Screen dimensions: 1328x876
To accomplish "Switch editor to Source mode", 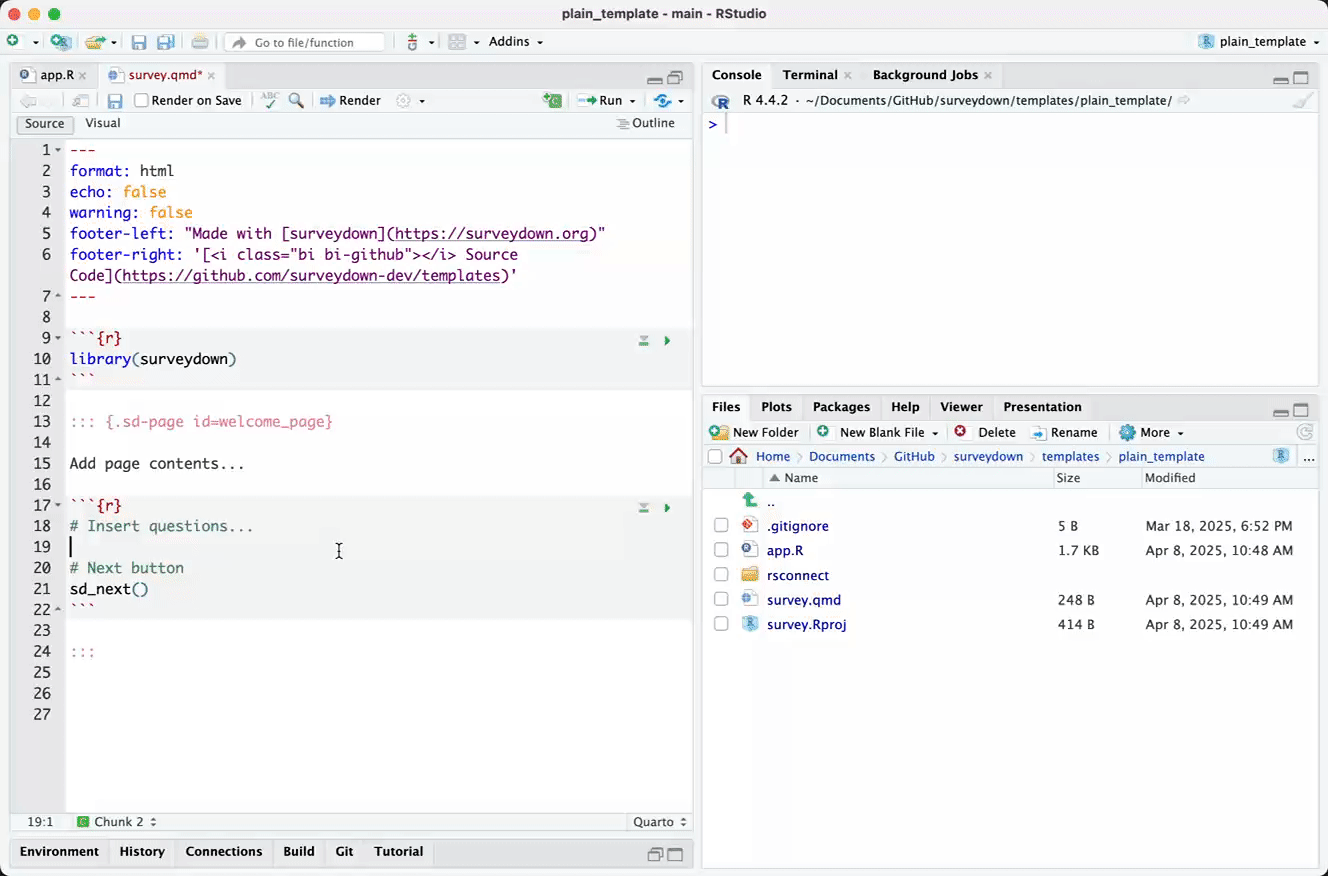I will coord(45,124).
